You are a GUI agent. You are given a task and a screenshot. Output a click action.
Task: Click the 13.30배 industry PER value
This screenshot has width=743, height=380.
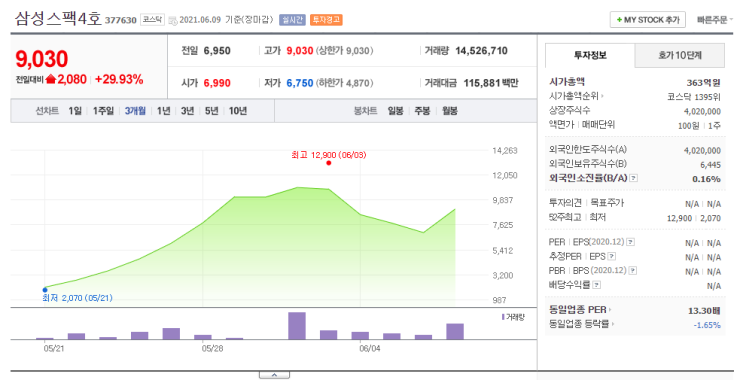[x=704, y=311]
